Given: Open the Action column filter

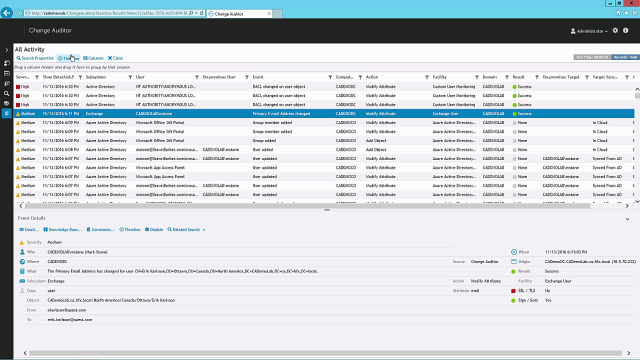Looking at the screenshot, I should click(427, 77).
